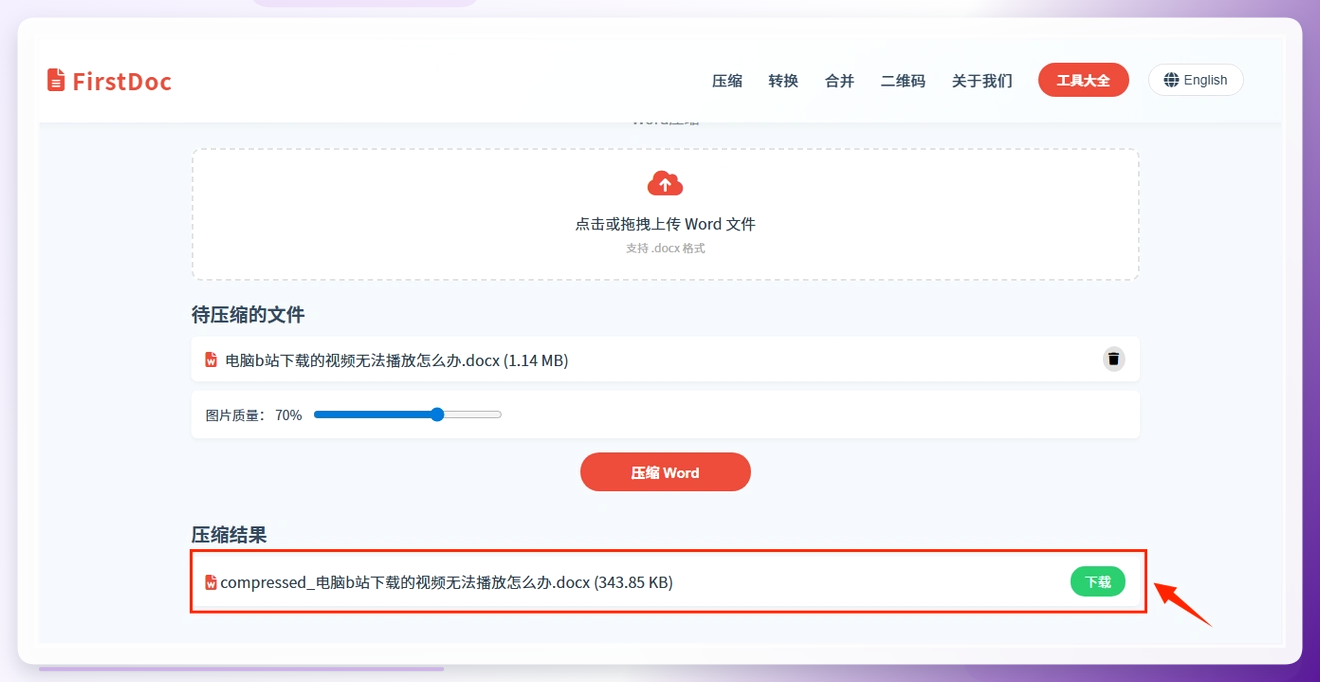Go to the 关于我们 page

[x=982, y=81]
